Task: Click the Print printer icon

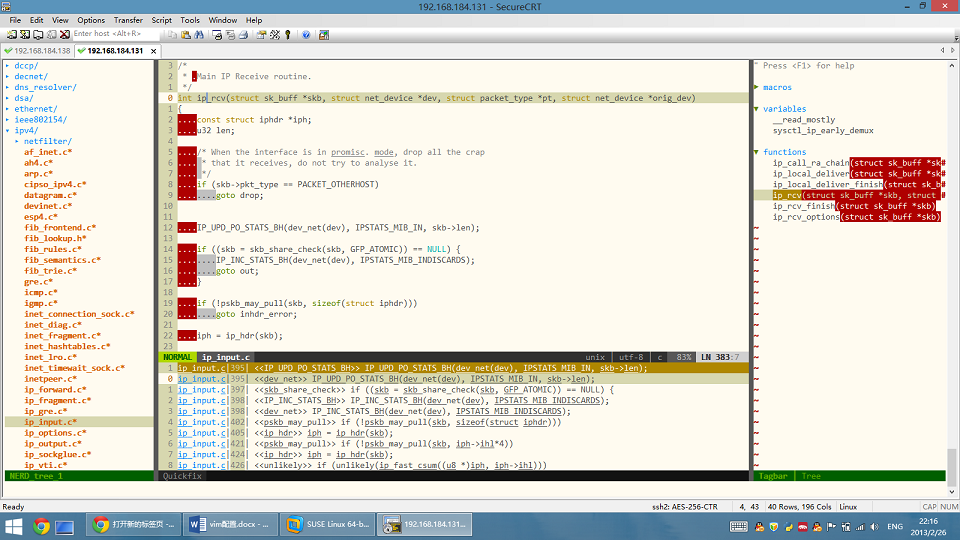Action: pyautogui.click(x=243, y=35)
